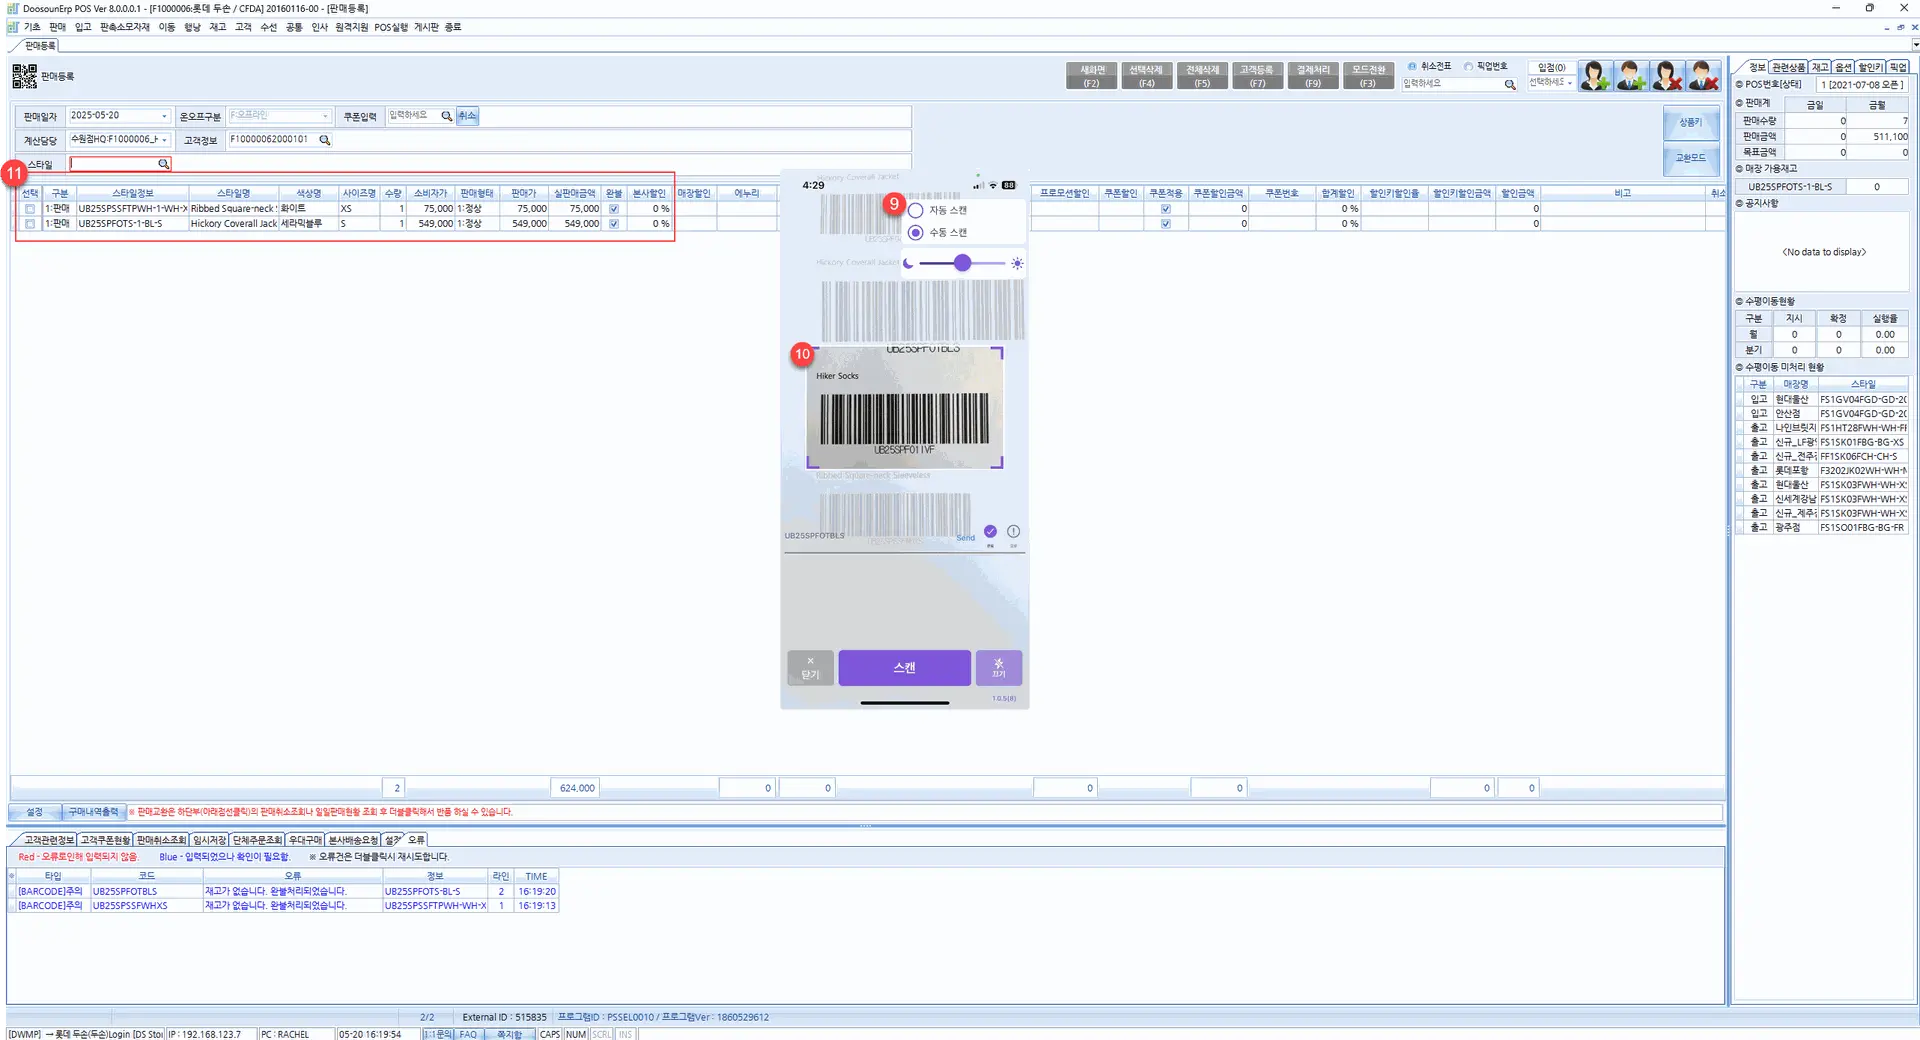Screen dimensions: 1920x1040
Task: Click the search icon in the 취소전표 input
Action: 1510,85
